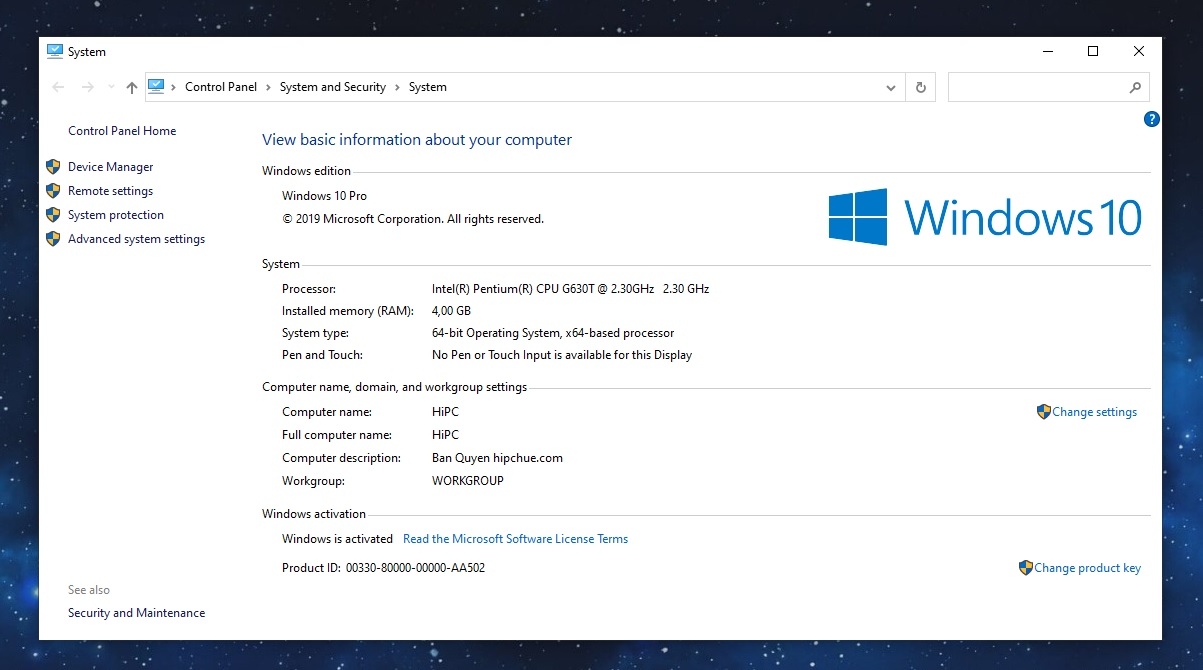The image size is (1203, 670).
Task: Click the shield icon beside Change settings
Action: [x=1044, y=411]
